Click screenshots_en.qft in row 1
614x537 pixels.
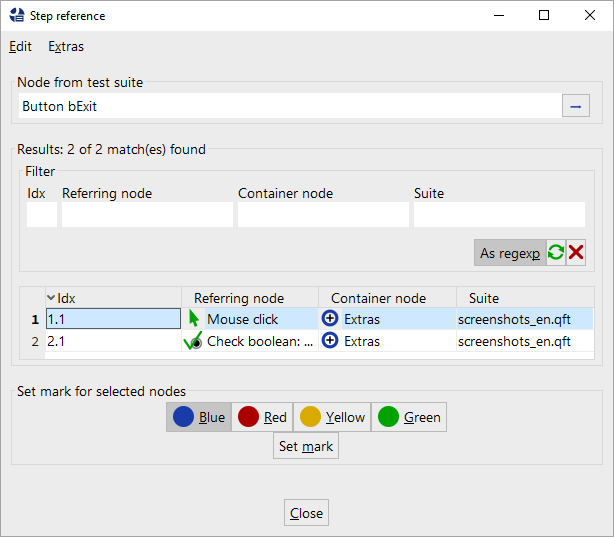[x=514, y=319]
